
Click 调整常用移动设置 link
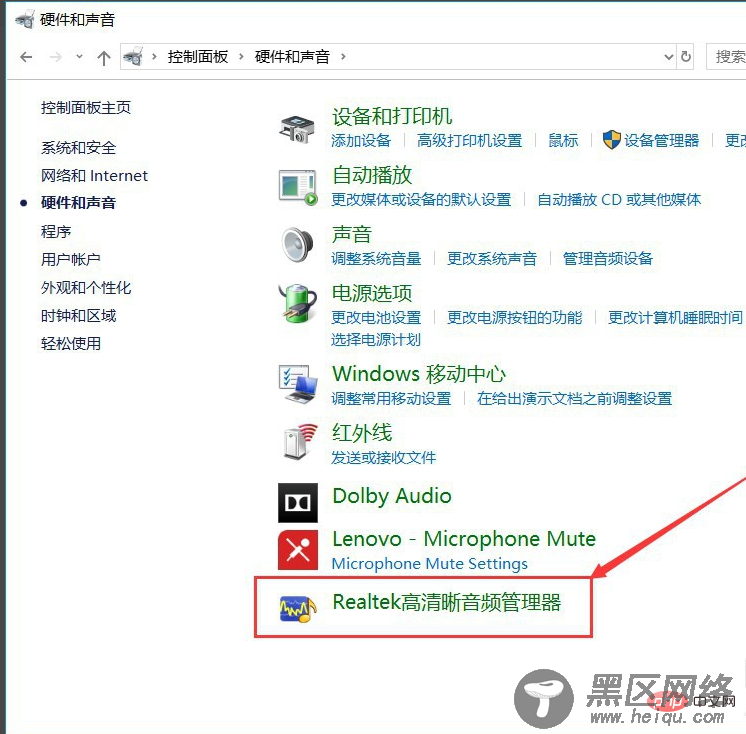coord(392,398)
